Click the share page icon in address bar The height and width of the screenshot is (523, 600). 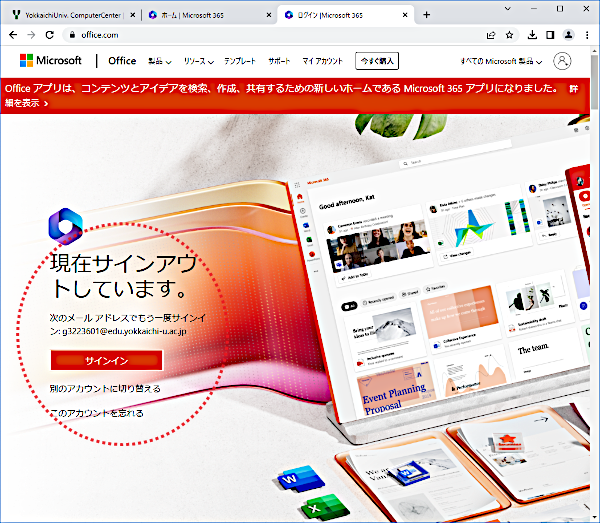tap(491, 35)
